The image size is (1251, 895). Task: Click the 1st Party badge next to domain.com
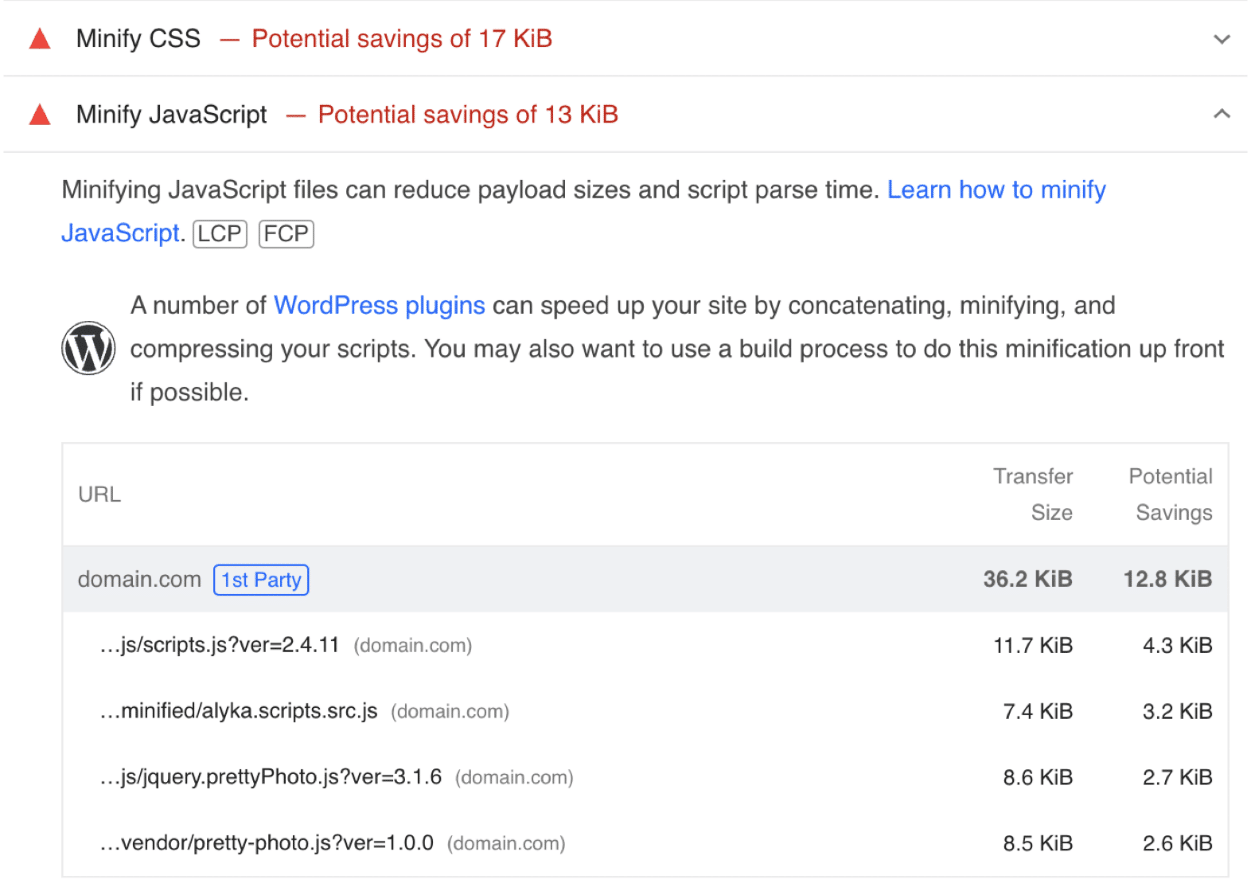pos(261,580)
